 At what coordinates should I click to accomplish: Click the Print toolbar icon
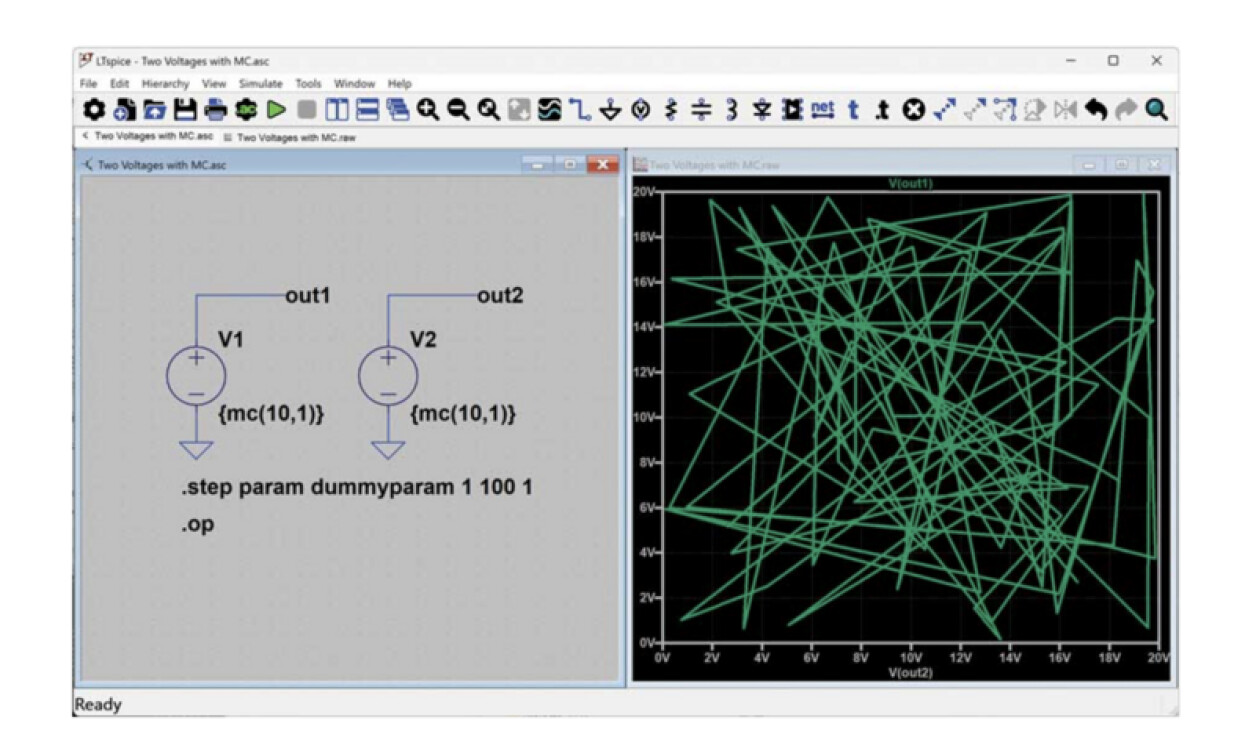pyautogui.click(x=215, y=110)
